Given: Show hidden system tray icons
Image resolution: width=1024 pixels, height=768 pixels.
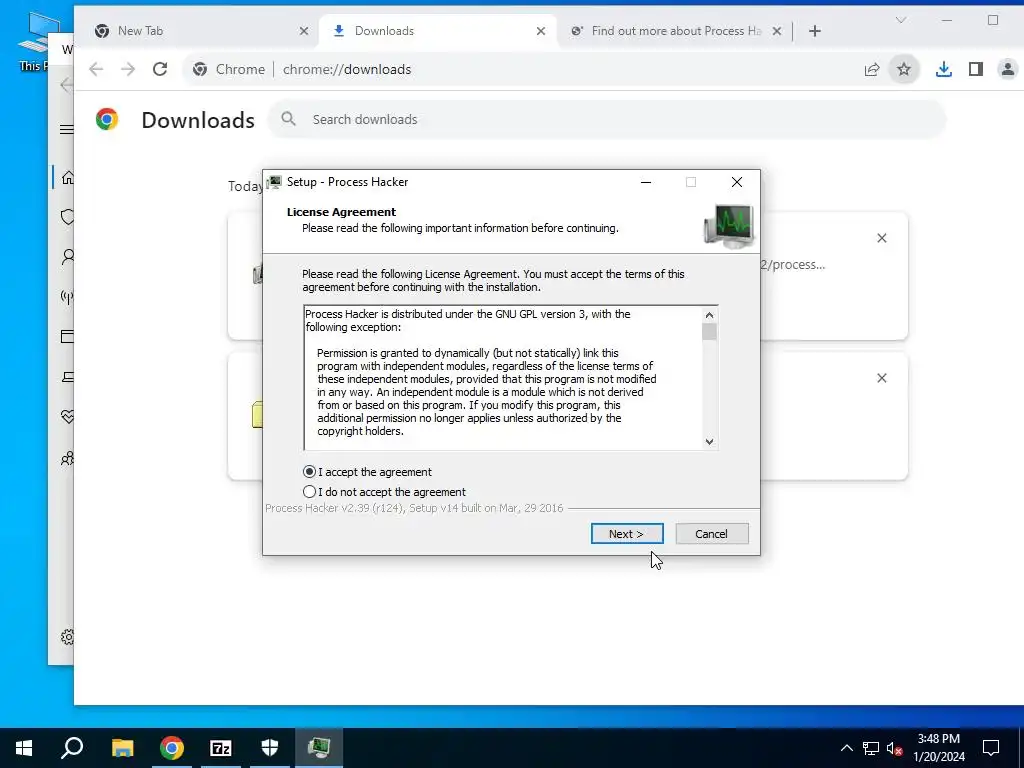Looking at the screenshot, I should [x=846, y=748].
